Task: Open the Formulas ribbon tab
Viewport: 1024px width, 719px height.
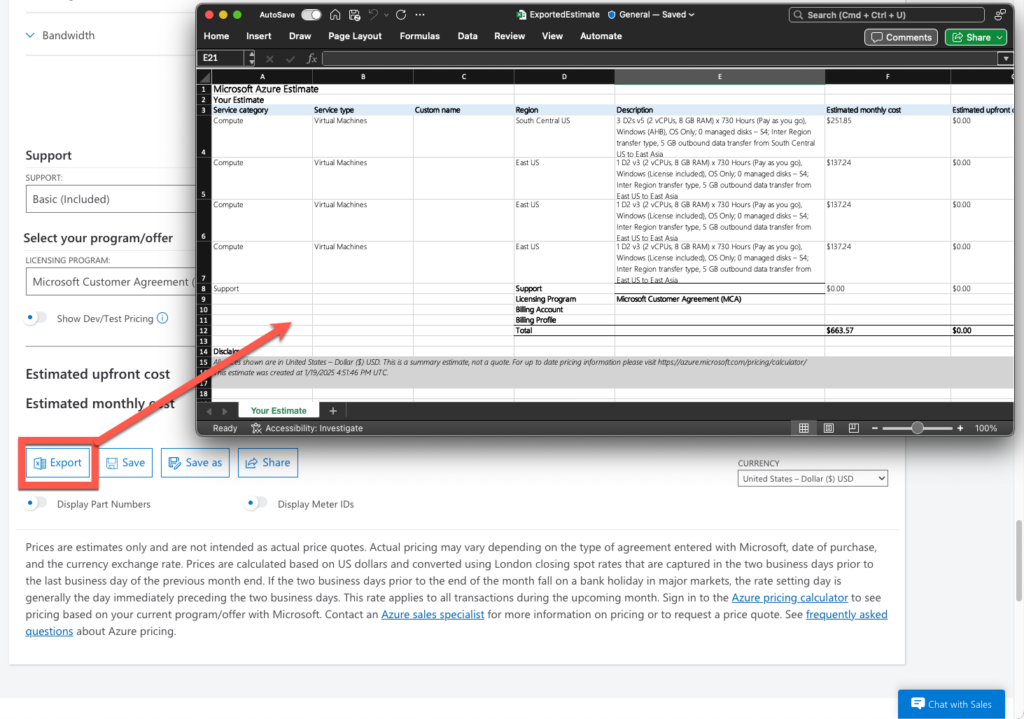Action: pyautogui.click(x=419, y=37)
